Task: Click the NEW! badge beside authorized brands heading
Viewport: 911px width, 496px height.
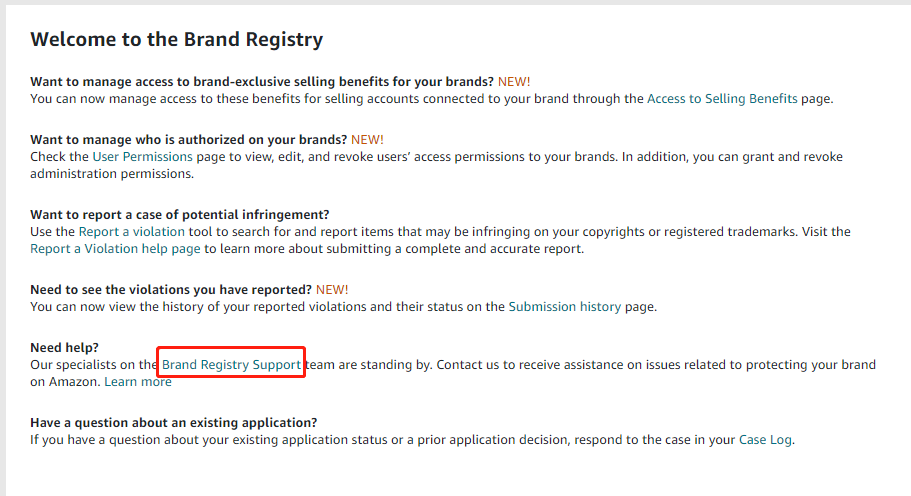Action: (x=367, y=140)
